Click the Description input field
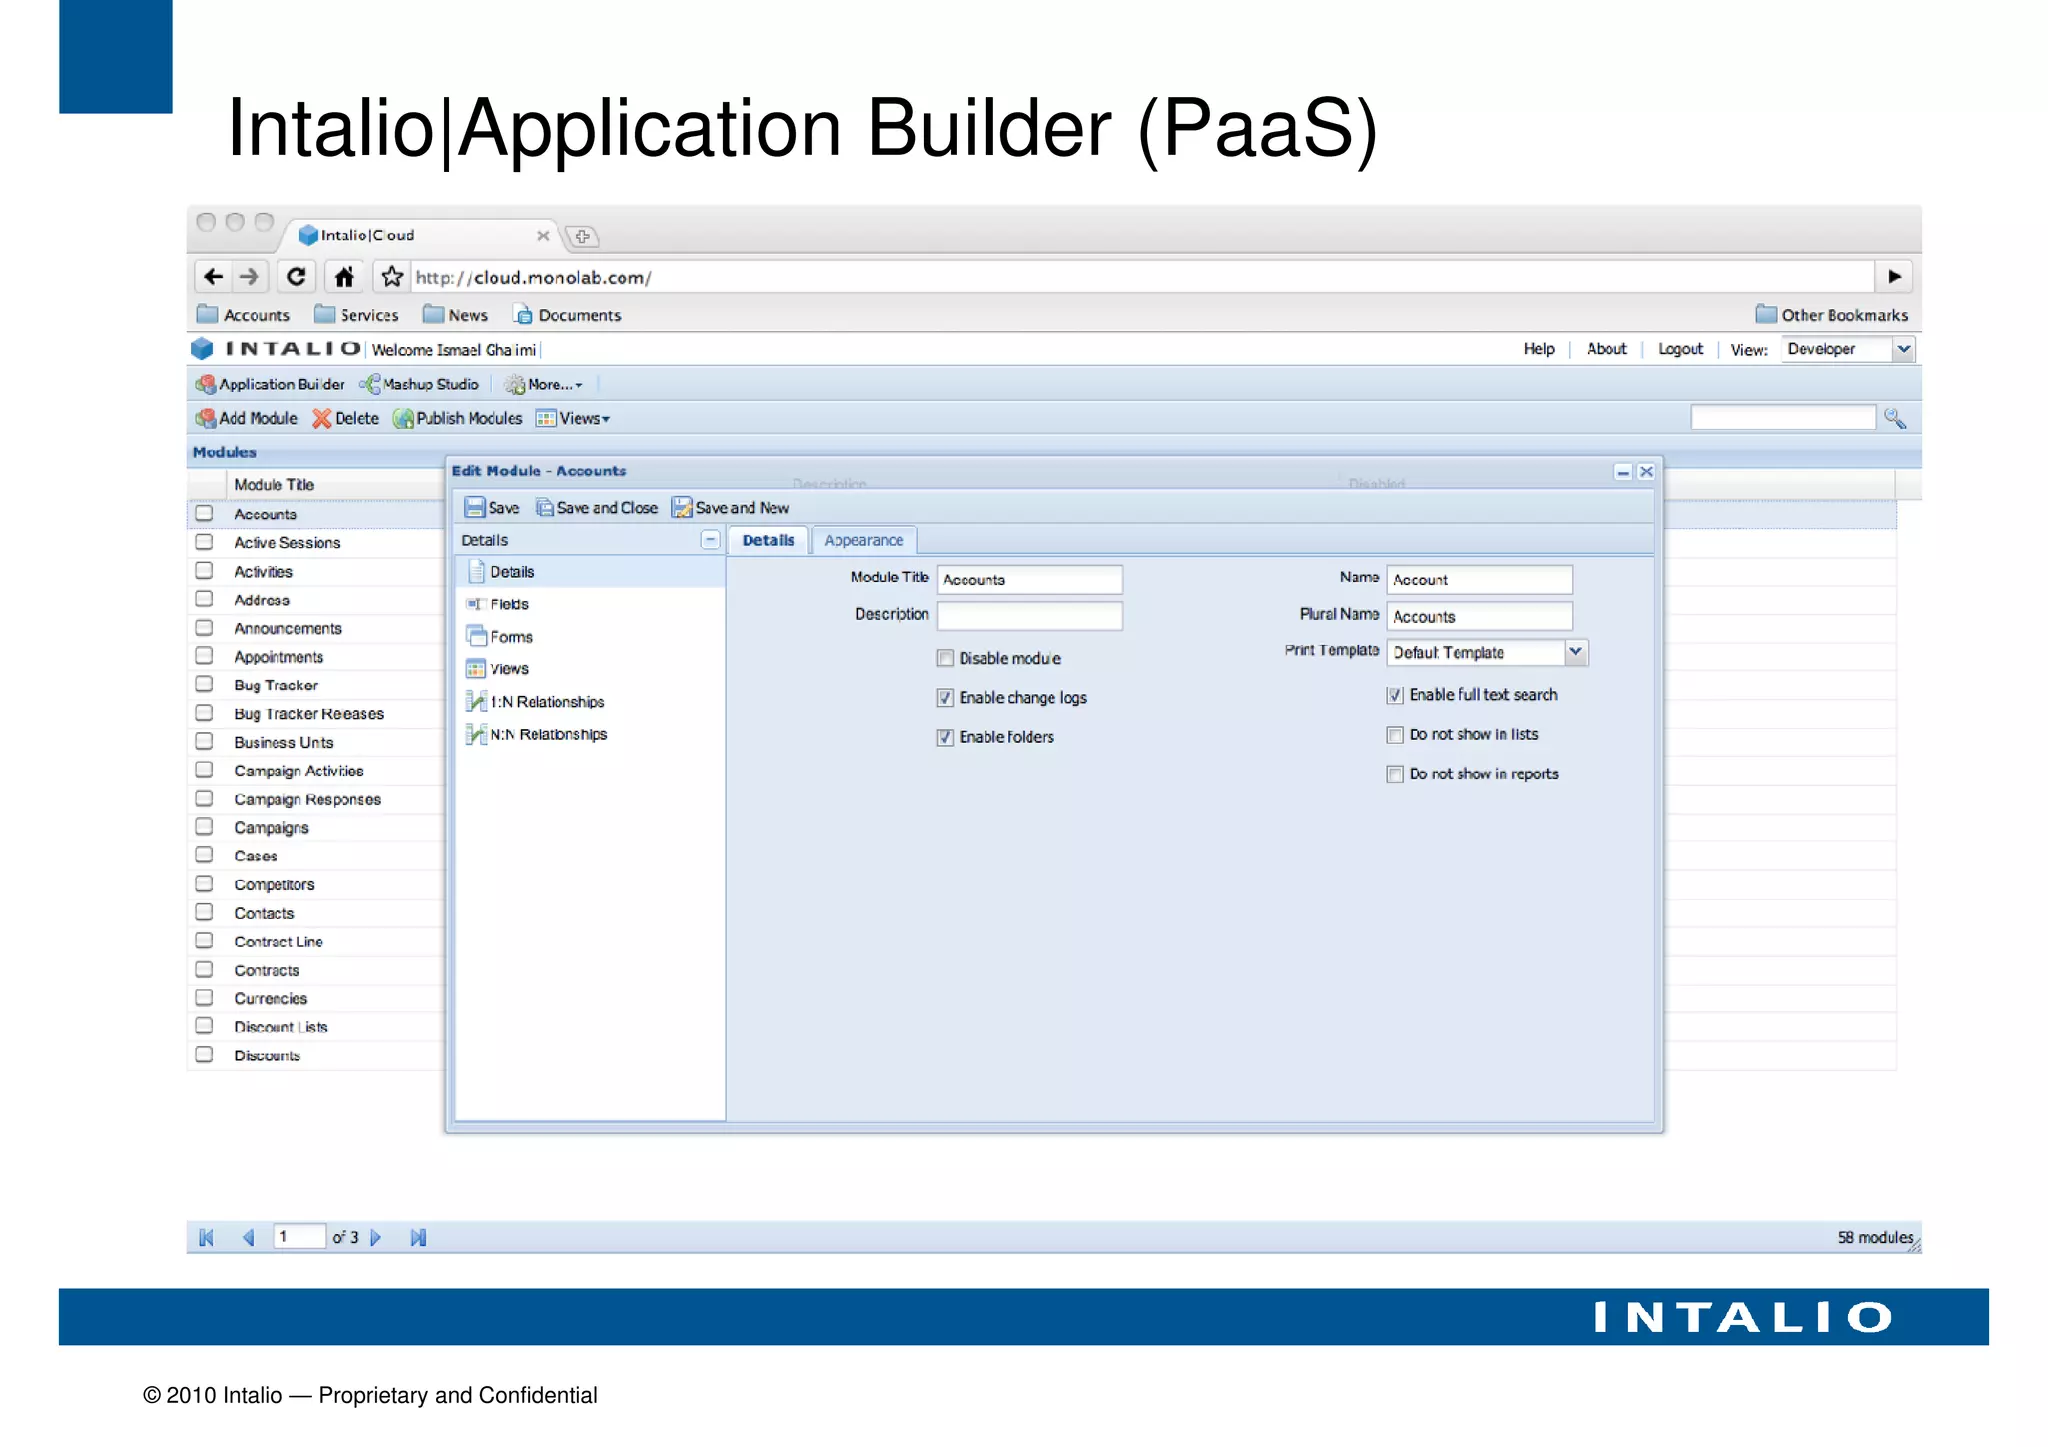 click(x=1030, y=615)
